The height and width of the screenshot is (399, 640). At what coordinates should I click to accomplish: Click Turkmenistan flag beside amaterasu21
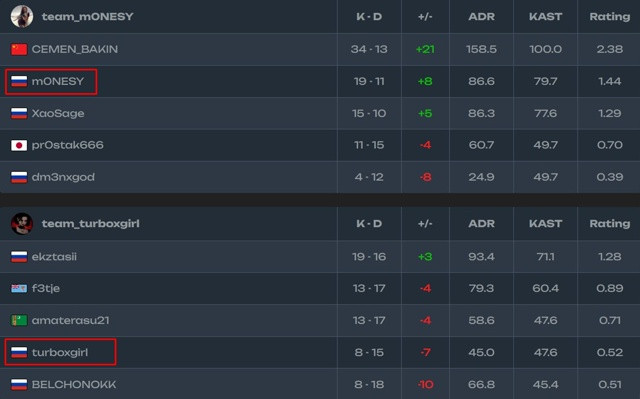(19, 320)
